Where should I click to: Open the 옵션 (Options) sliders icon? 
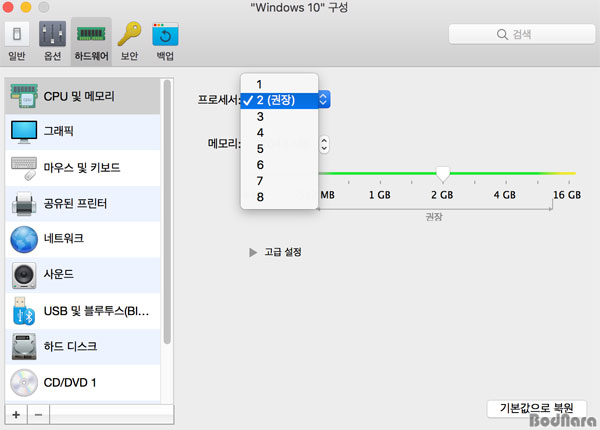(x=52, y=42)
